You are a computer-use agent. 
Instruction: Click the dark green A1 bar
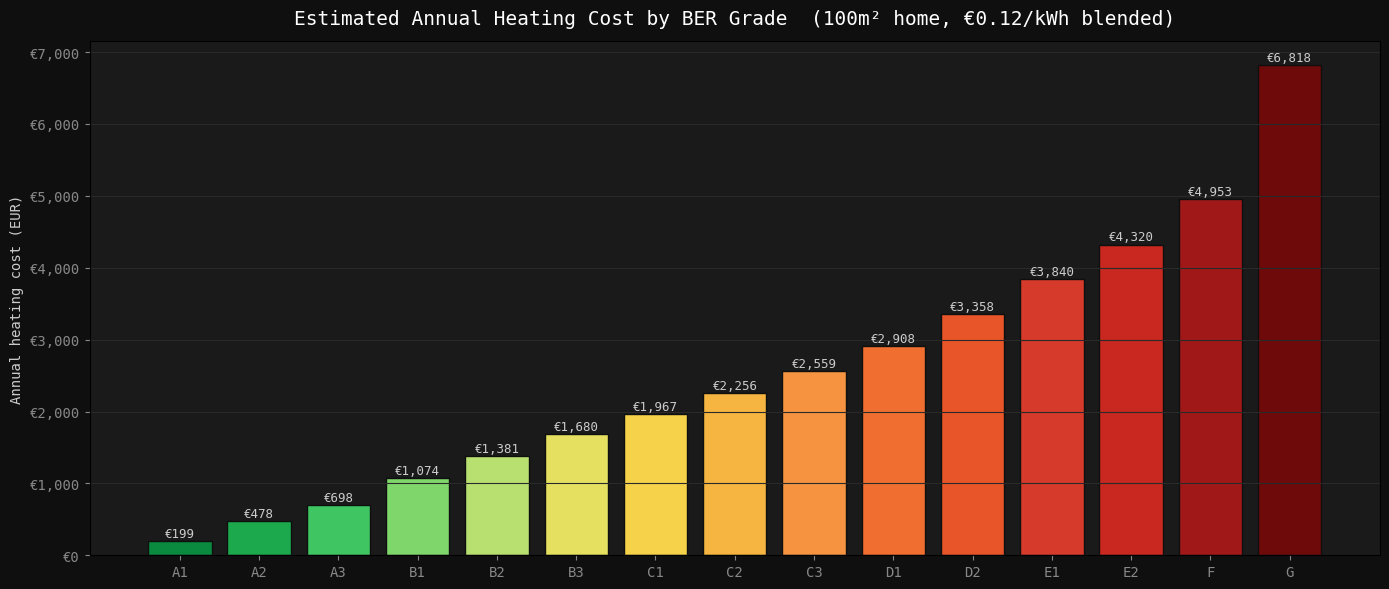[180, 549]
